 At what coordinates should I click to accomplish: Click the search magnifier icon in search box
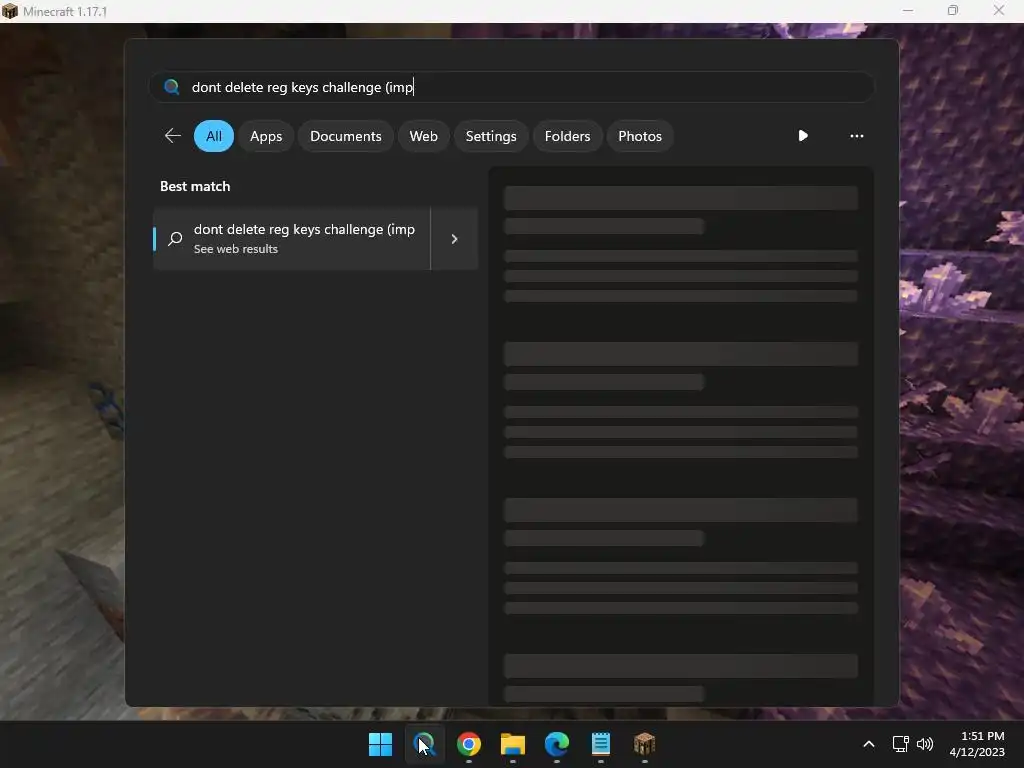pos(172,87)
